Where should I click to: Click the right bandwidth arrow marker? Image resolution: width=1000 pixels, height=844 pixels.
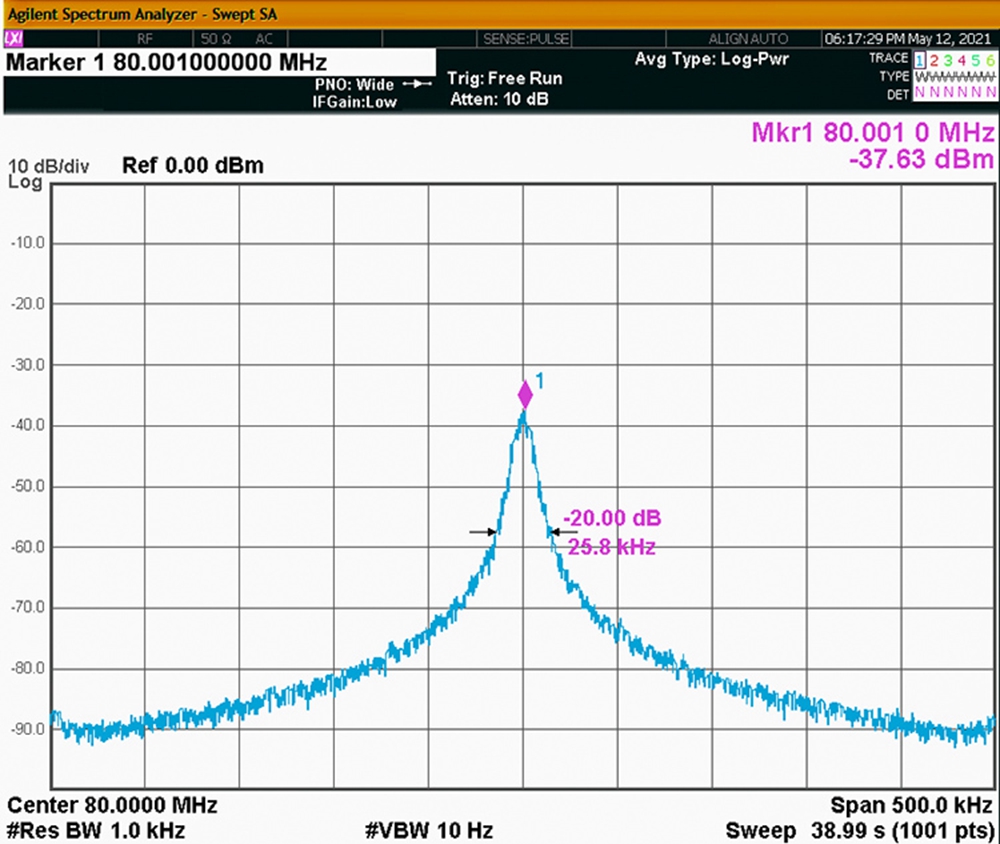[x=564, y=531]
